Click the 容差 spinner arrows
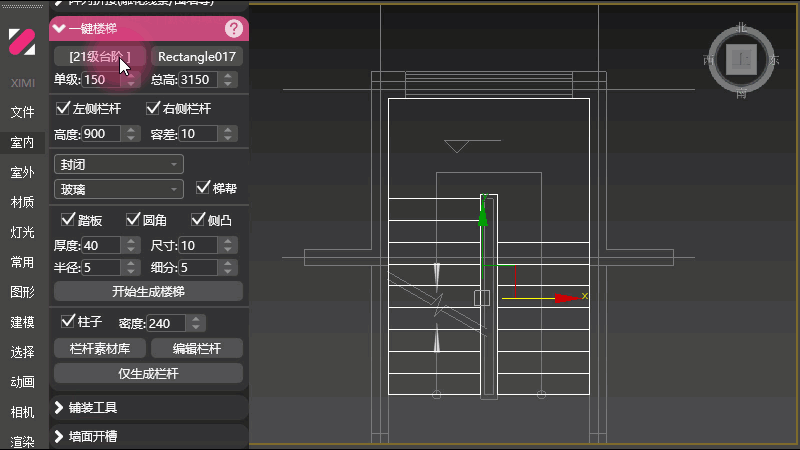 click(228, 134)
